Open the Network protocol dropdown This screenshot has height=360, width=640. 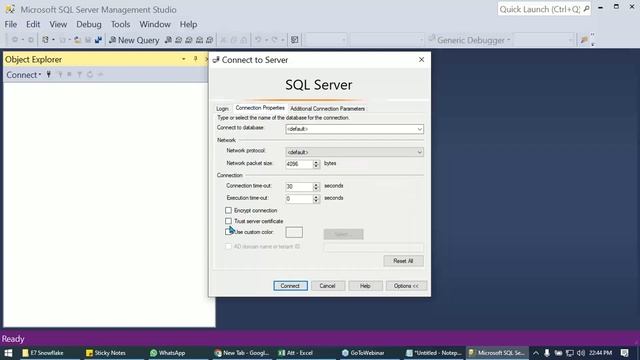(419, 152)
